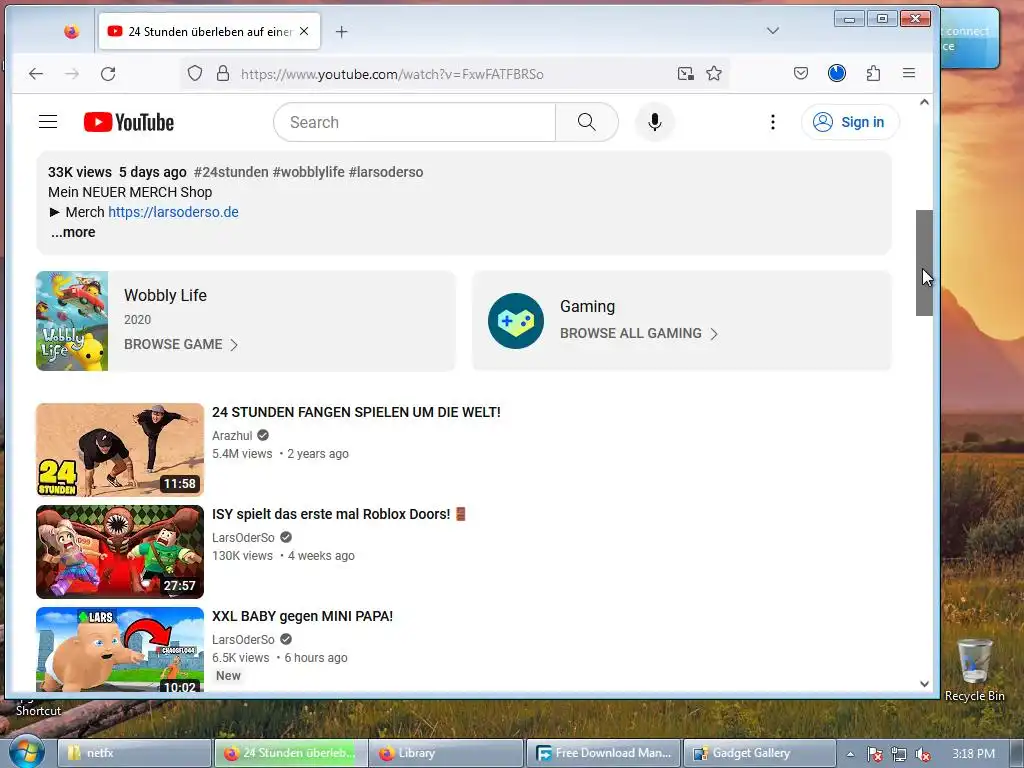Switch to Gadget Gallery taskbar item
The height and width of the screenshot is (768, 1024).
click(760, 753)
